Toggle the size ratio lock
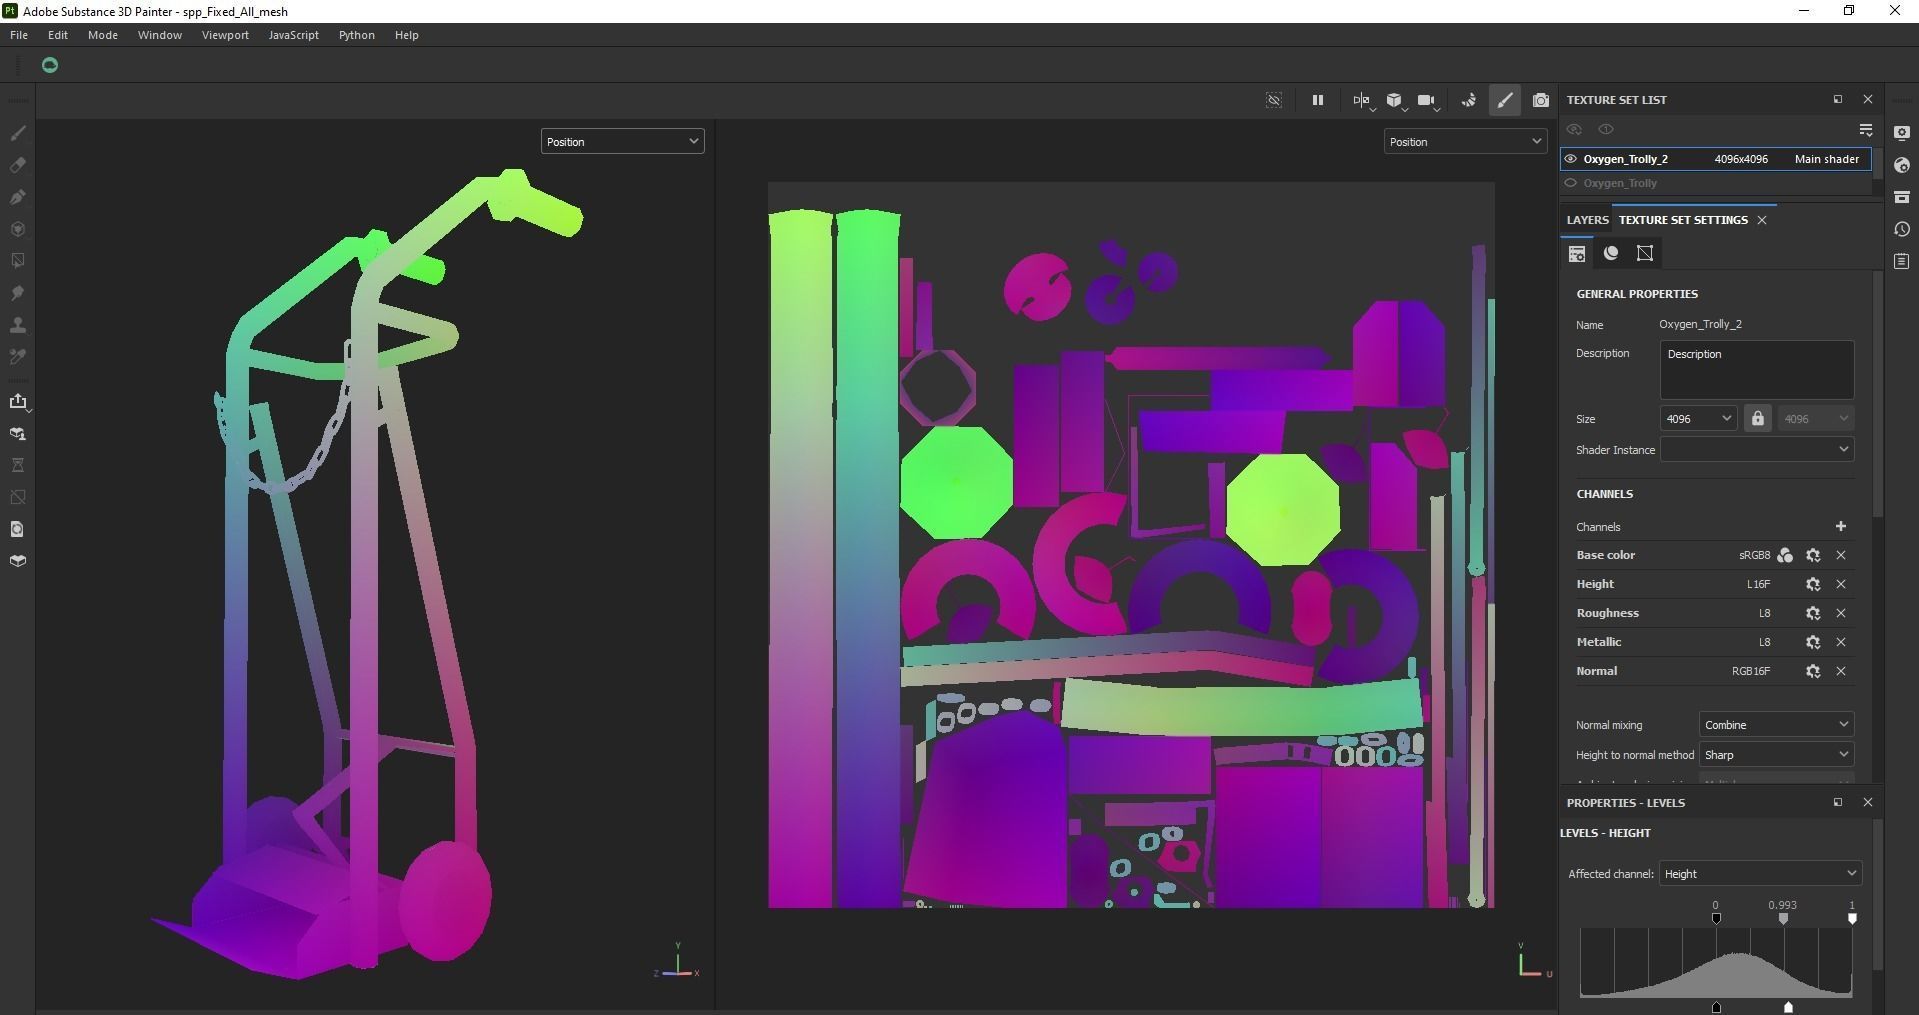Image resolution: width=1919 pixels, height=1015 pixels. coord(1758,419)
